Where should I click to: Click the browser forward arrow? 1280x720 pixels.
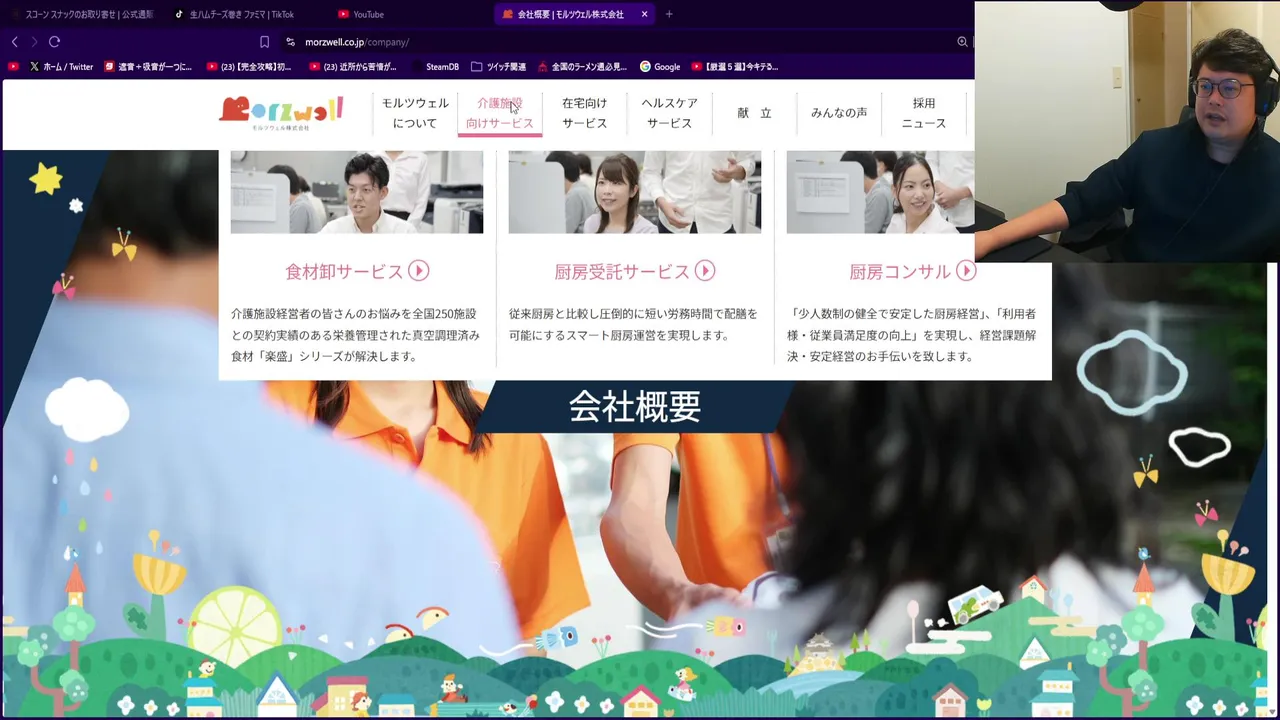coord(34,42)
